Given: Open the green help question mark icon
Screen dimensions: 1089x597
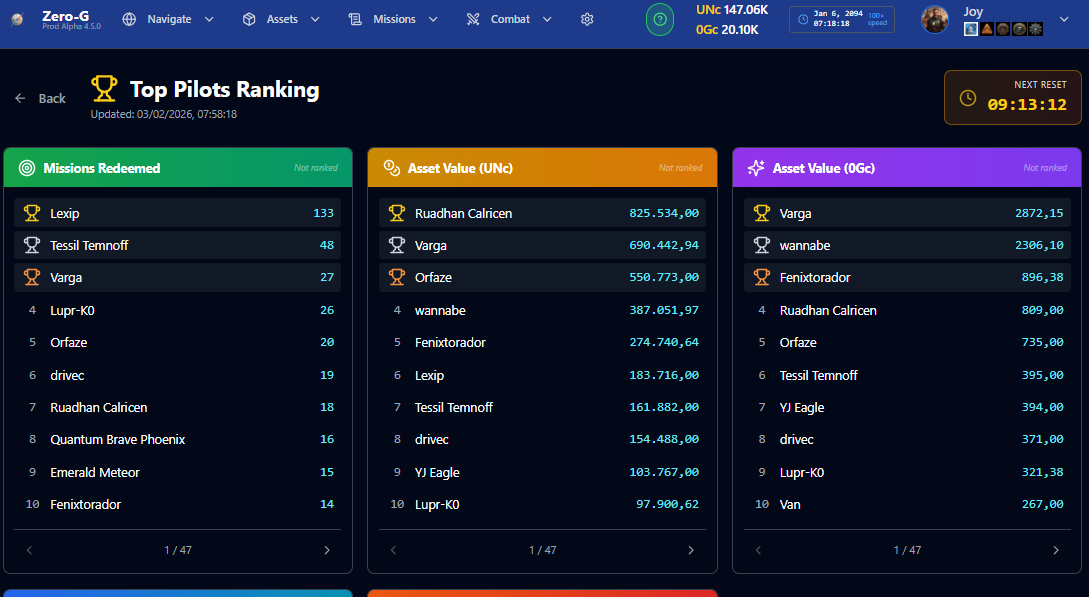Looking at the screenshot, I should [x=660, y=19].
